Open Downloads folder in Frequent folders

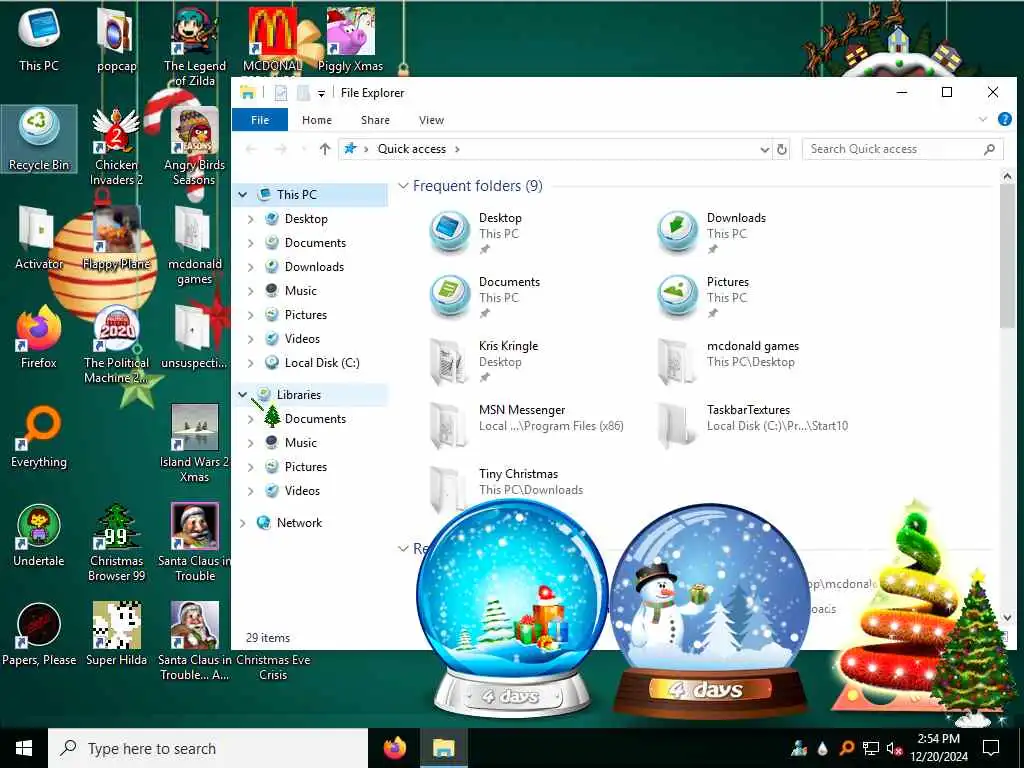pyautogui.click(x=712, y=232)
